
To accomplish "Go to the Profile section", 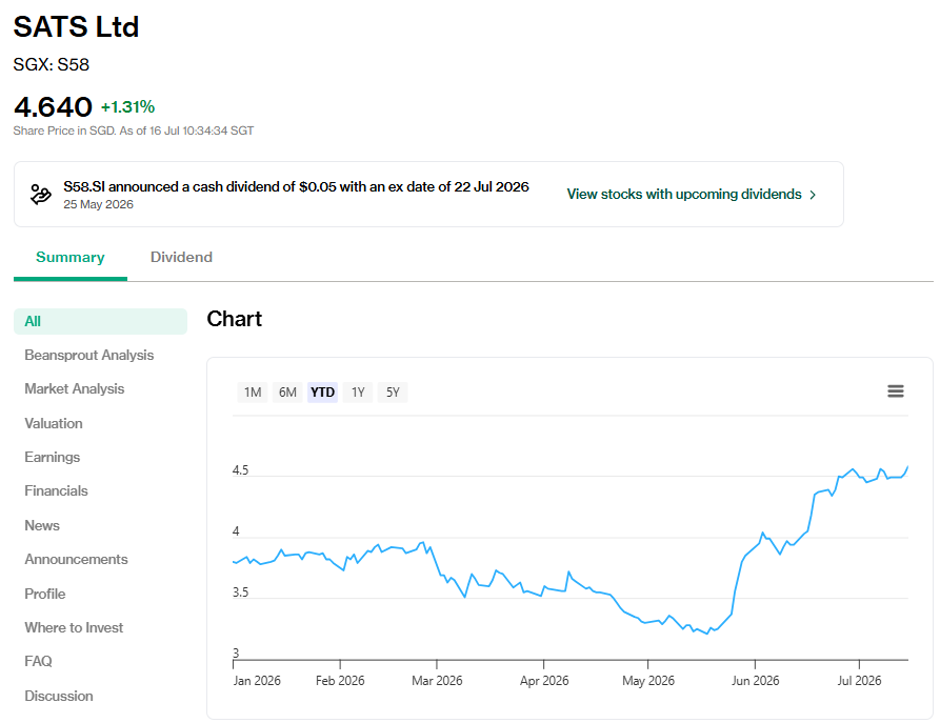I will click(x=45, y=594).
